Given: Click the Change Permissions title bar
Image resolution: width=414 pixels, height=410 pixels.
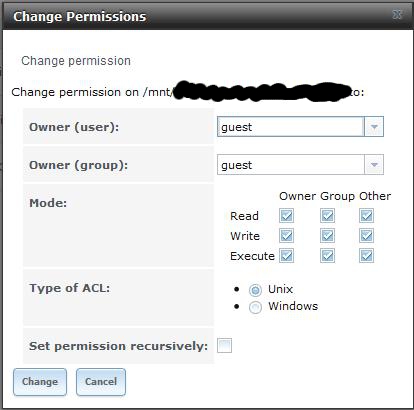Looking at the screenshot, I should coord(207,16).
